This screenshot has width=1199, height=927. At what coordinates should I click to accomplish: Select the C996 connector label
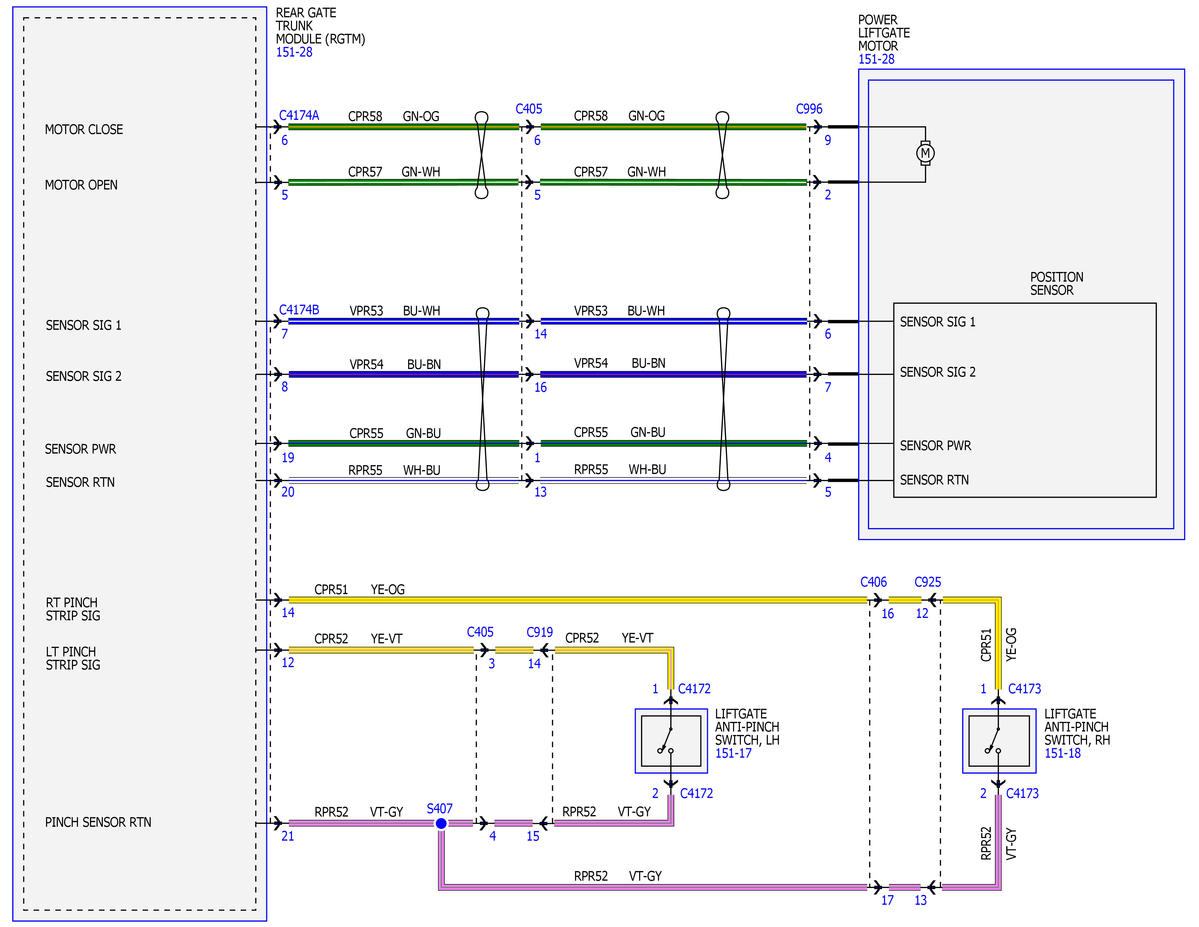coord(809,109)
